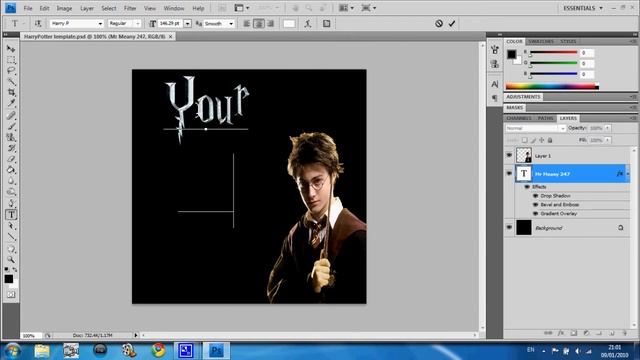The image size is (640, 360).
Task: Toggle Drop Shadow effect visibility
Action: [x=536, y=196]
